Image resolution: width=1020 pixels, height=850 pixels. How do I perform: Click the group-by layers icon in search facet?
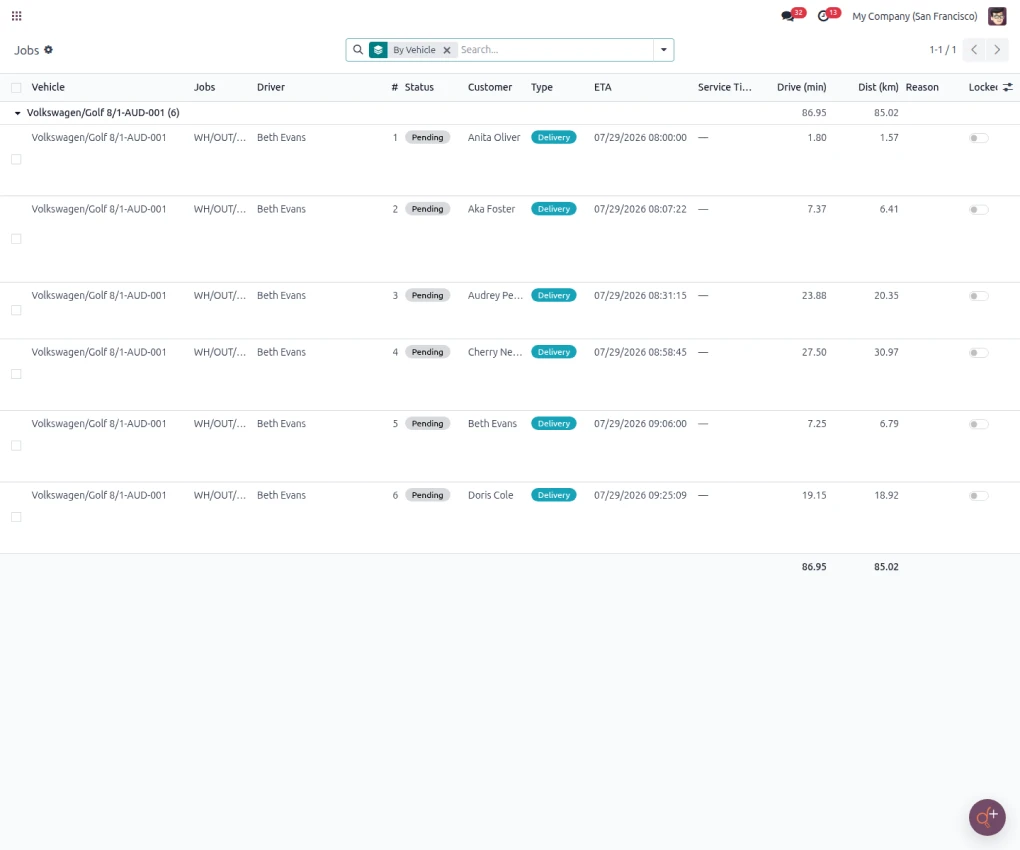(378, 50)
